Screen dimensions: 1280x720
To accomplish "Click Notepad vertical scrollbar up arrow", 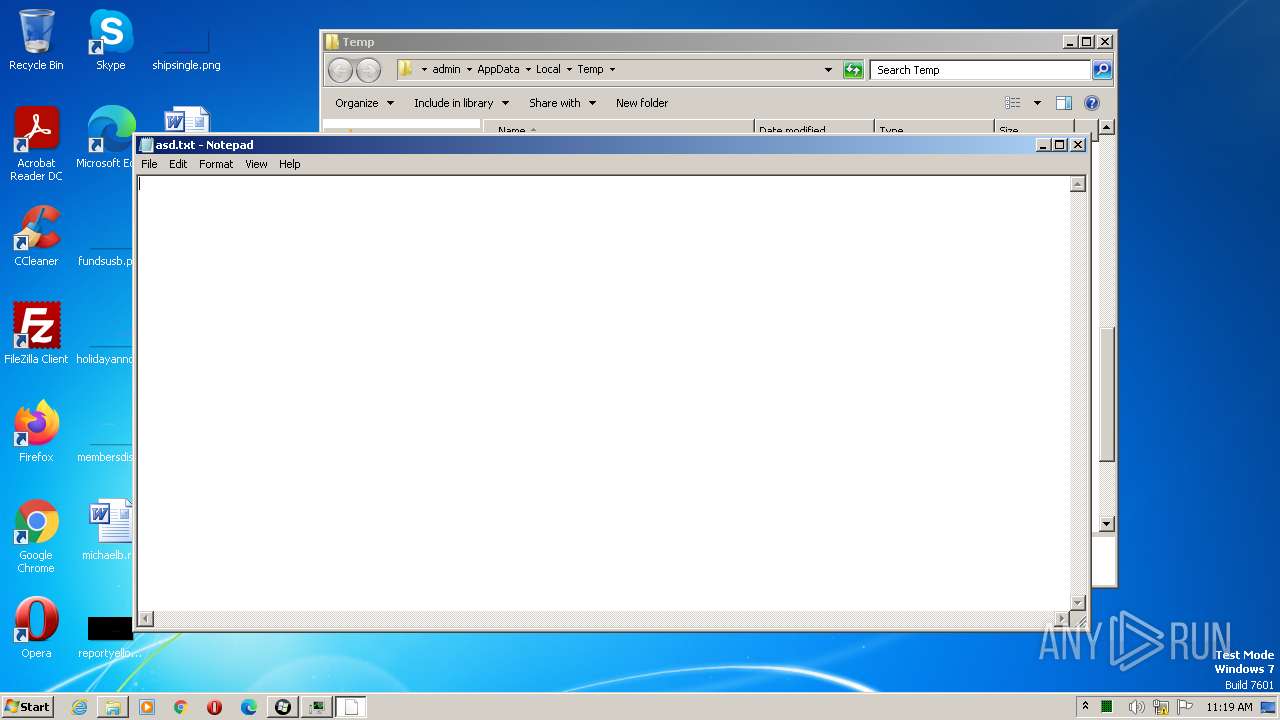I will 1078,184.
